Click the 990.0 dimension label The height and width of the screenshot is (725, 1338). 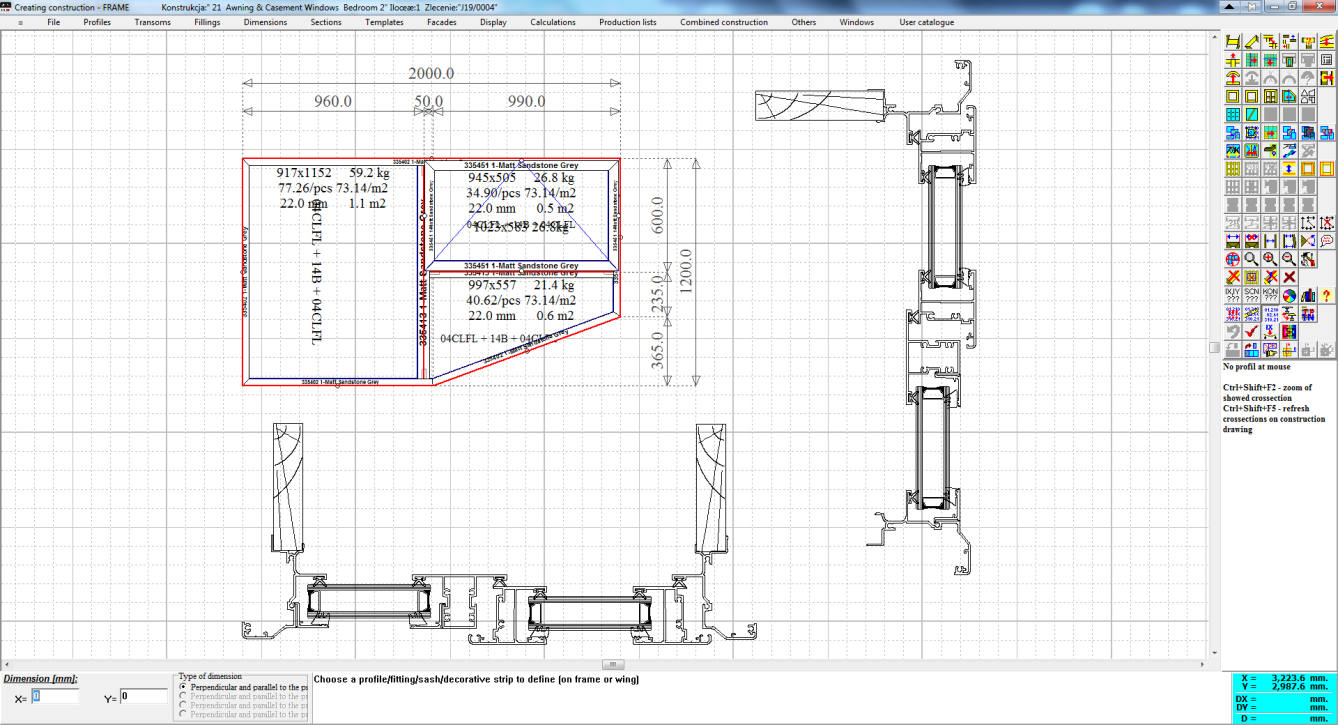[x=526, y=101]
